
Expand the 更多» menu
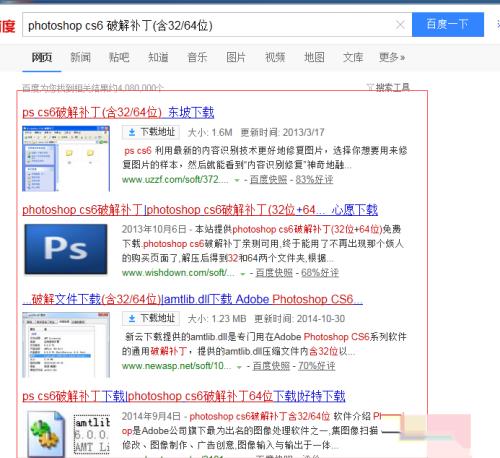tap(392, 57)
